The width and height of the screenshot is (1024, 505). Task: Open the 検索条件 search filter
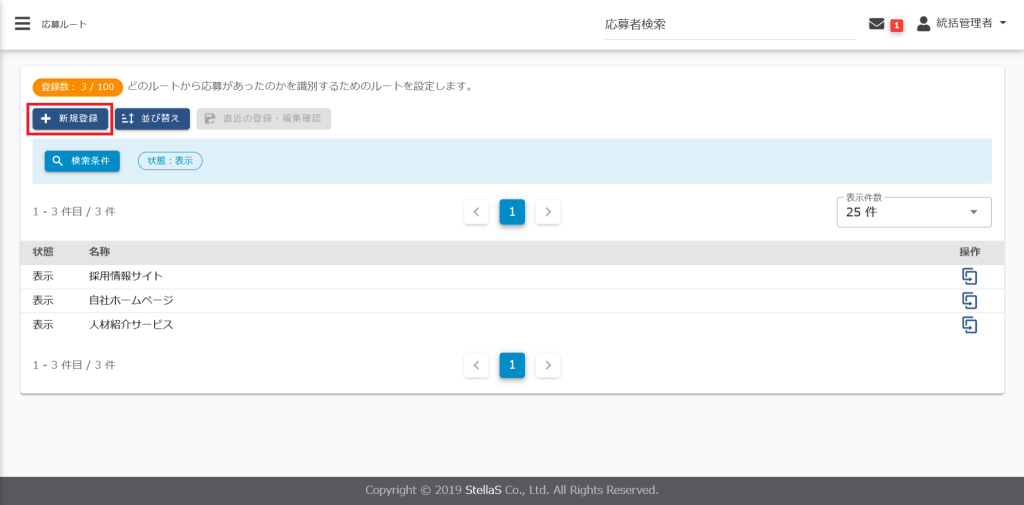click(82, 160)
